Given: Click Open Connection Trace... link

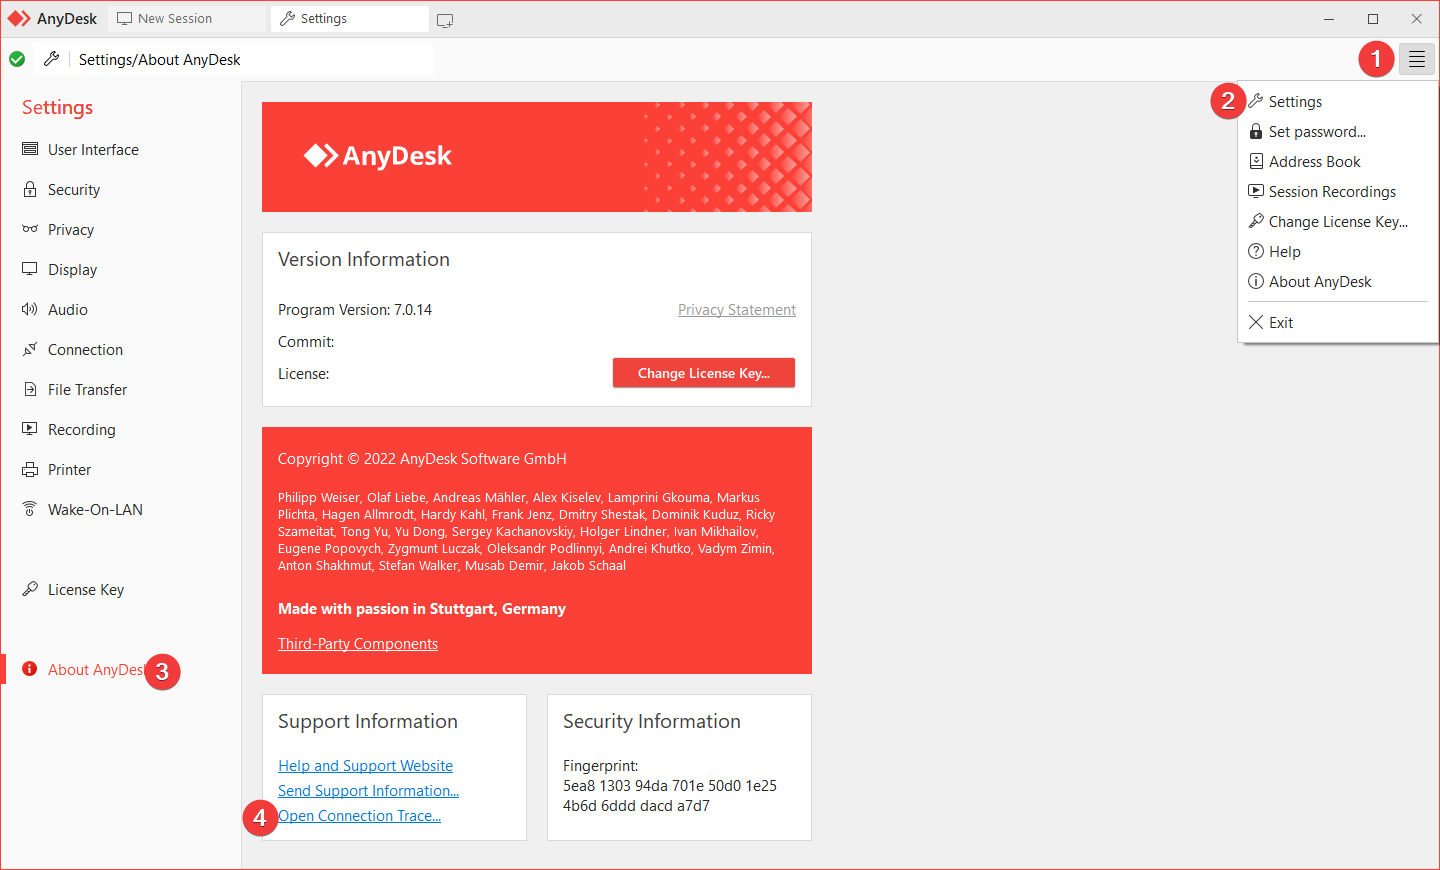Looking at the screenshot, I should pyautogui.click(x=359, y=816).
